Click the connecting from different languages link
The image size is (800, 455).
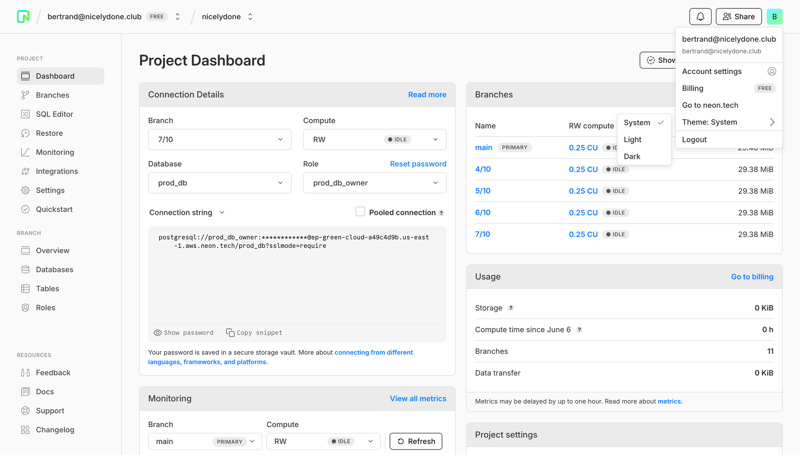click(x=280, y=357)
